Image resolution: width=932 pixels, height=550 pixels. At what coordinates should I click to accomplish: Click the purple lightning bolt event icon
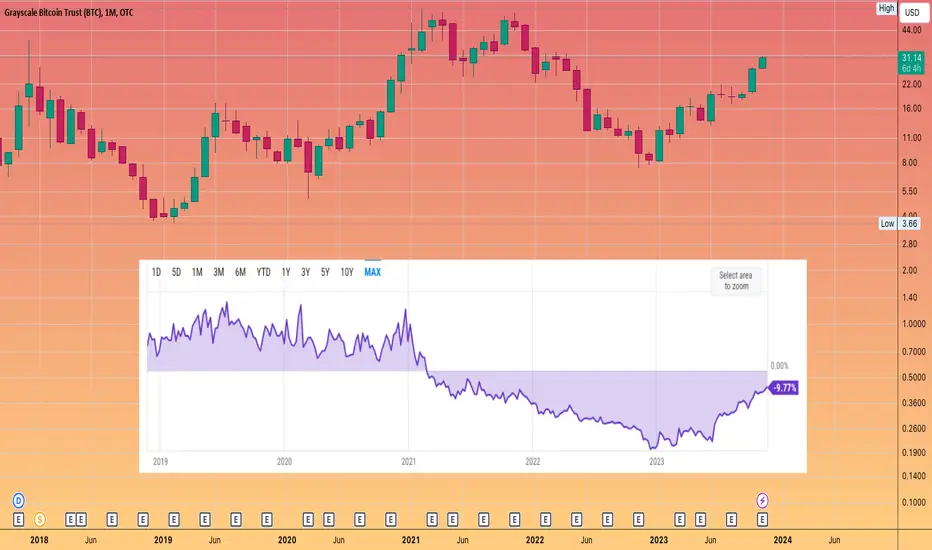(x=762, y=501)
